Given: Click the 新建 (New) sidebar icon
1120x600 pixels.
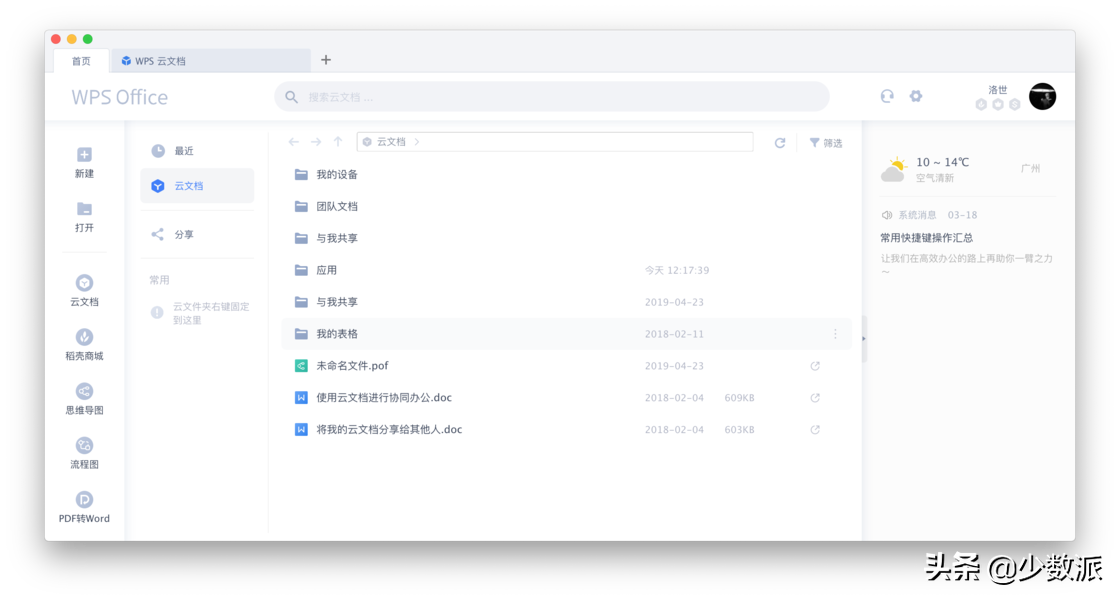Looking at the screenshot, I should point(84,155).
